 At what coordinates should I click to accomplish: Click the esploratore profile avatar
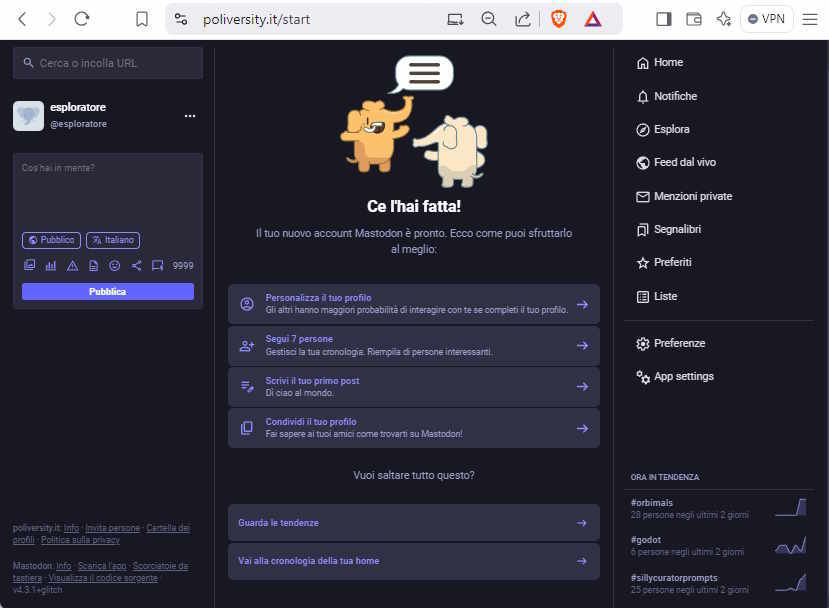click(29, 116)
